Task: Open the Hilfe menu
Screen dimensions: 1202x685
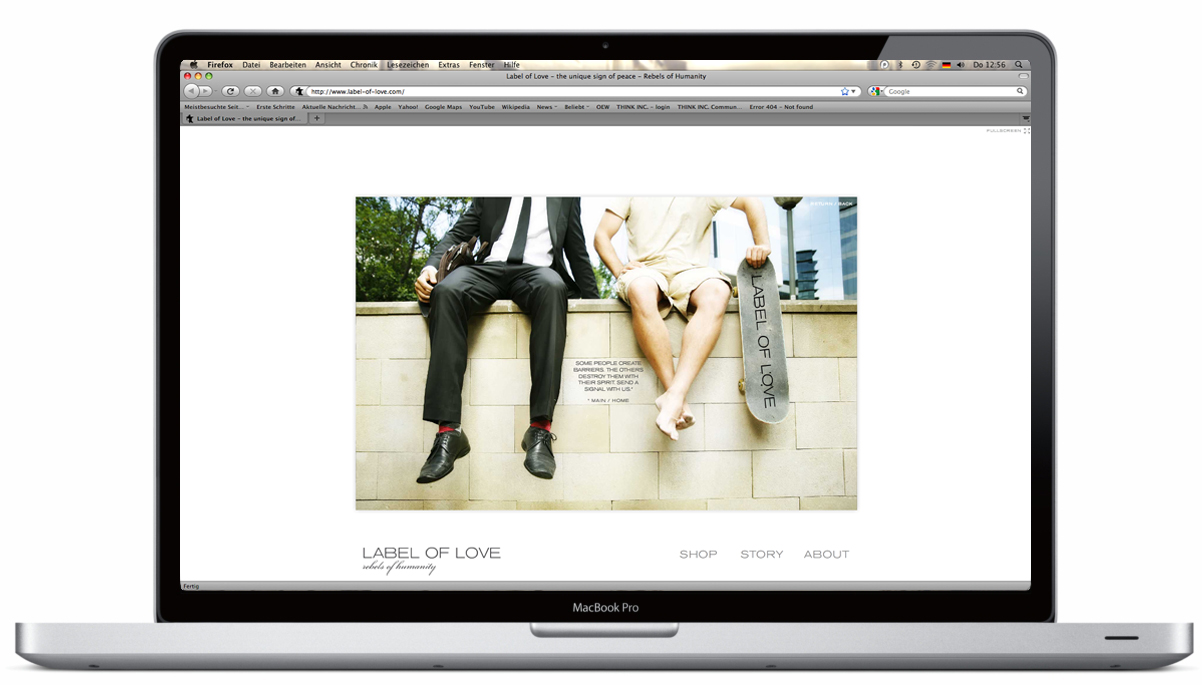Action: point(512,65)
